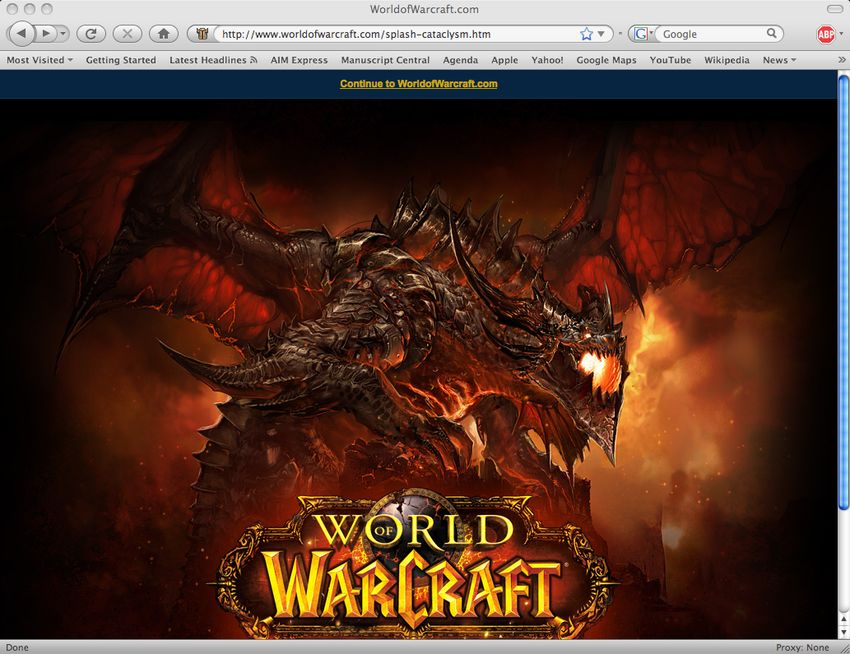The width and height of the screenshot is (850, 654).
Task: Choose a search engine from Google icon
Action: 642,34
